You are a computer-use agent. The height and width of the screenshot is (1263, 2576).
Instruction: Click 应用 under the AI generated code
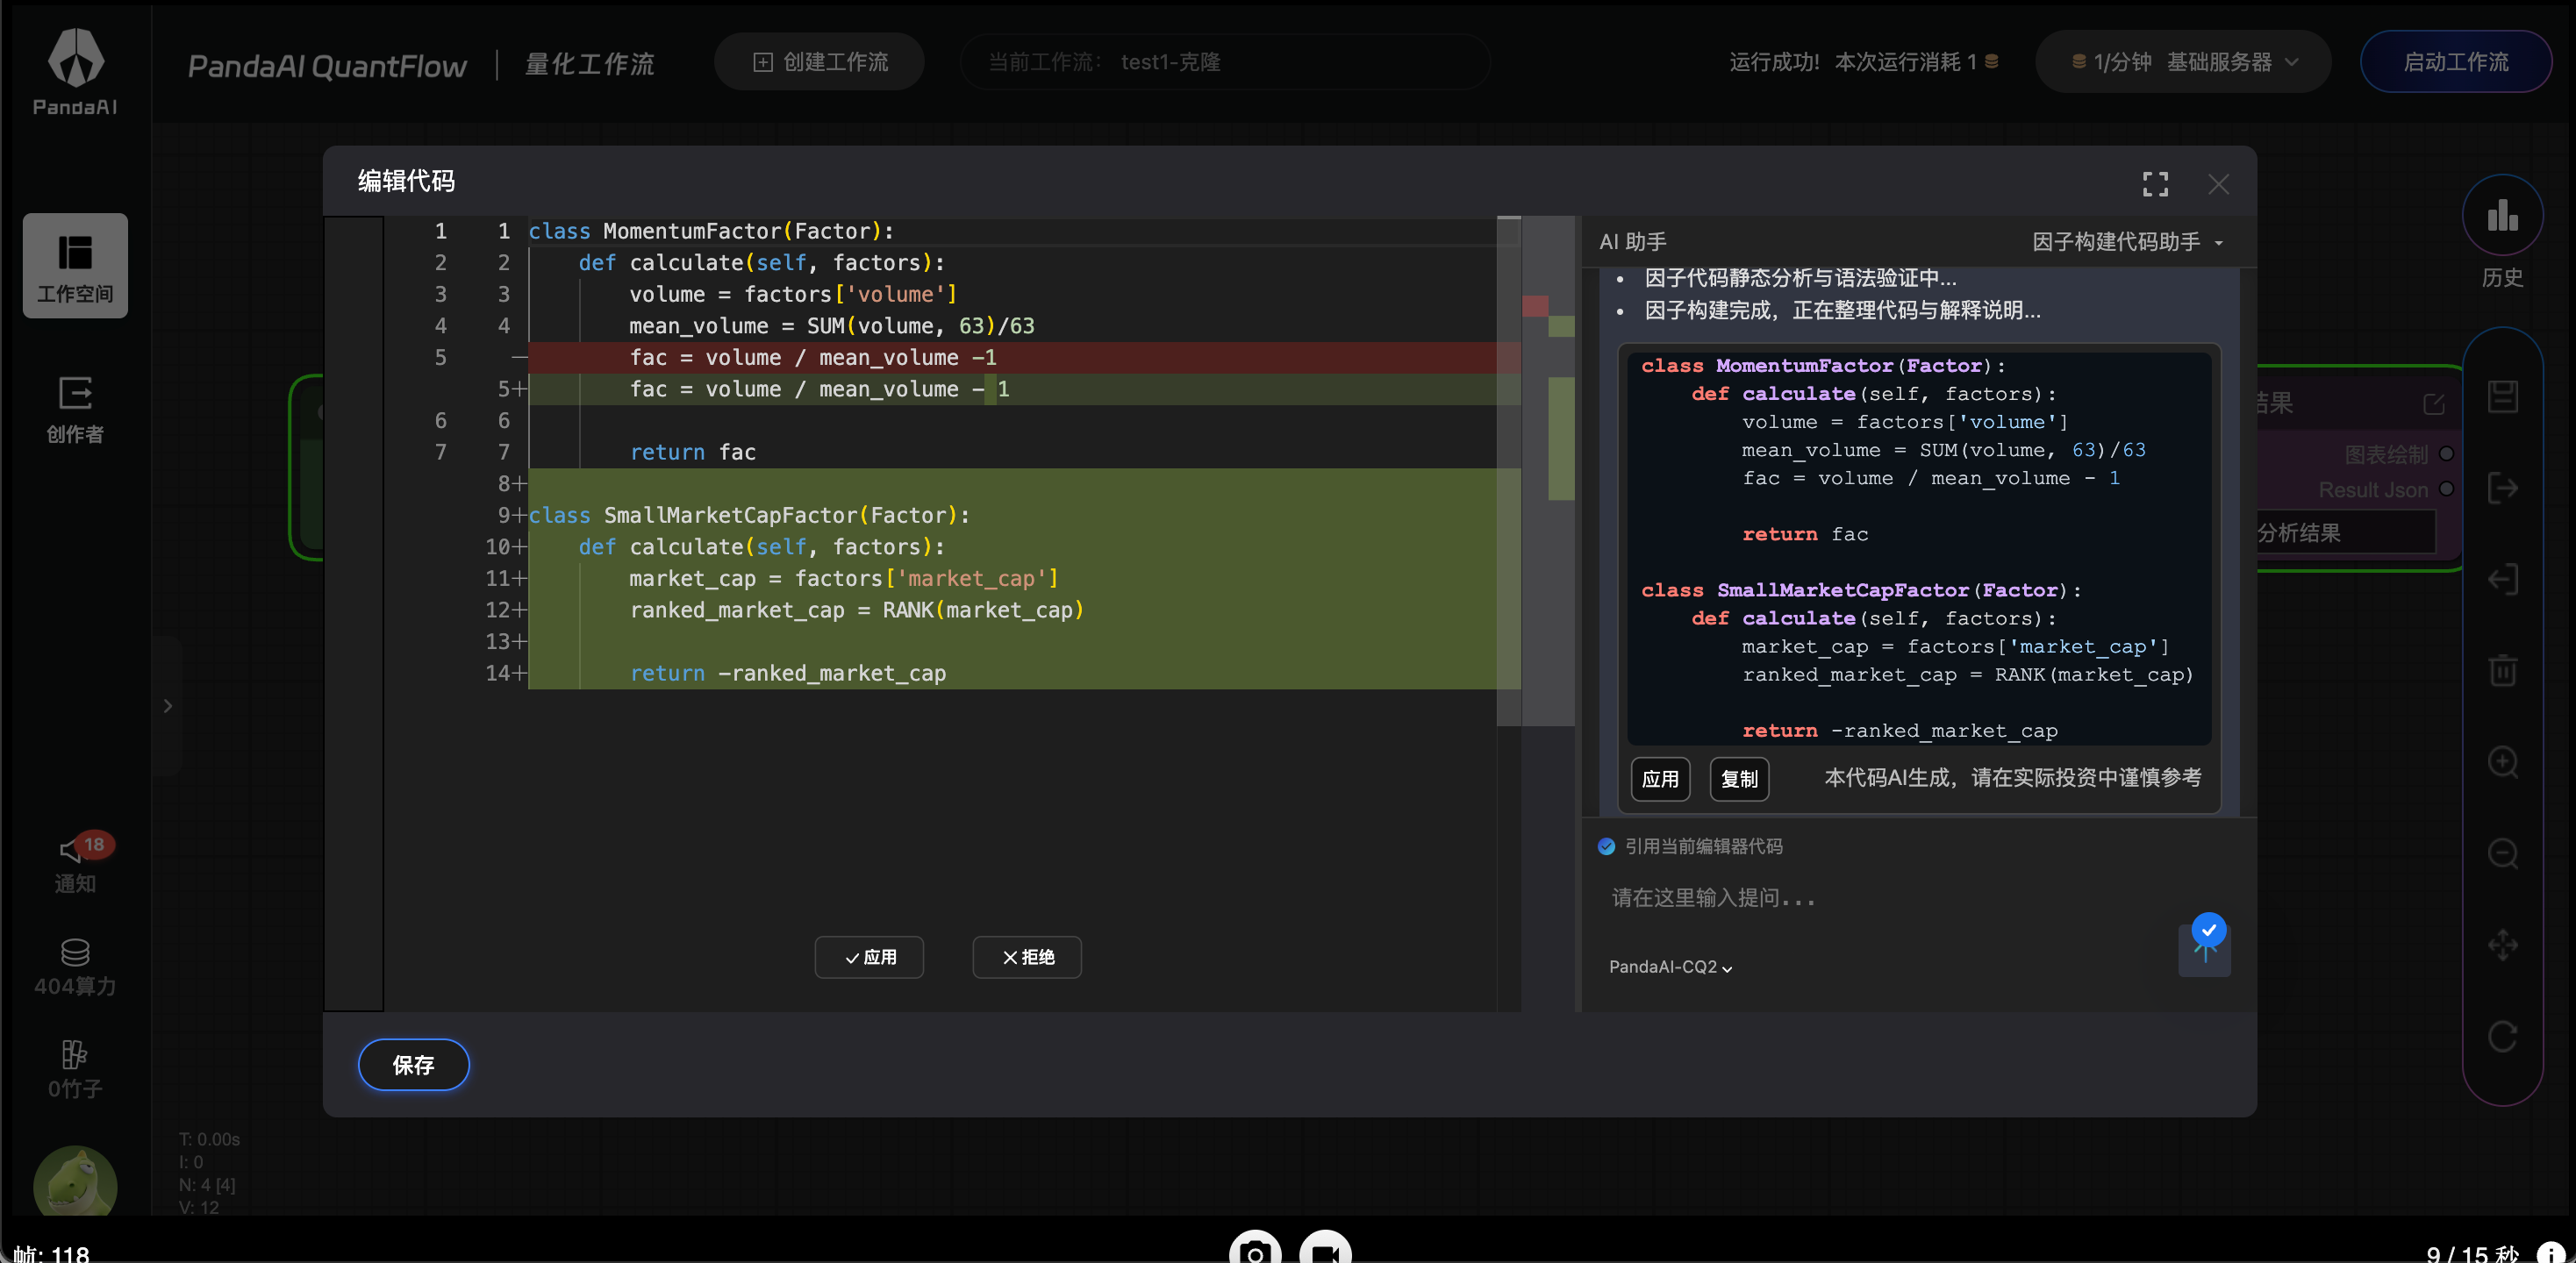[1660, 779]
